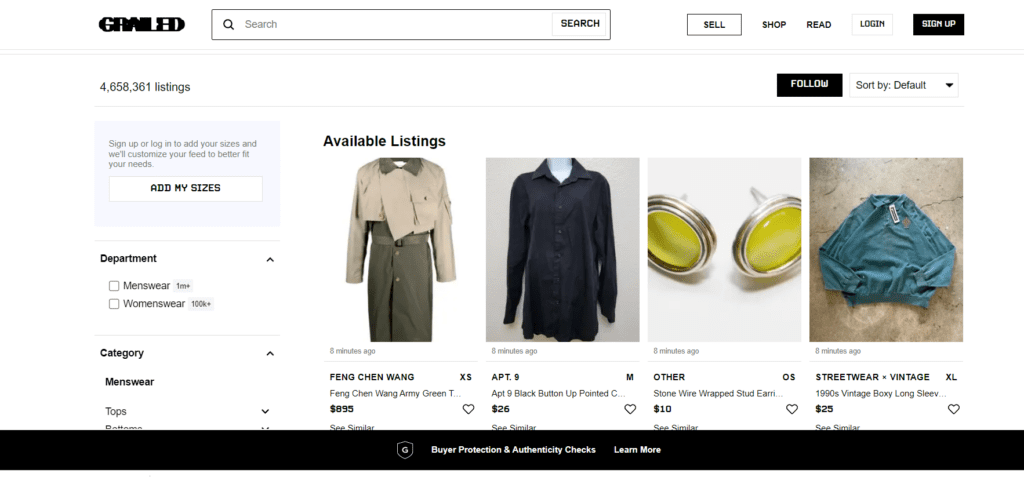Screen dimensions: 1024x477
Task: Open 'Feng Chen Wang Army Green T…' title
Action: pos(395,393)
